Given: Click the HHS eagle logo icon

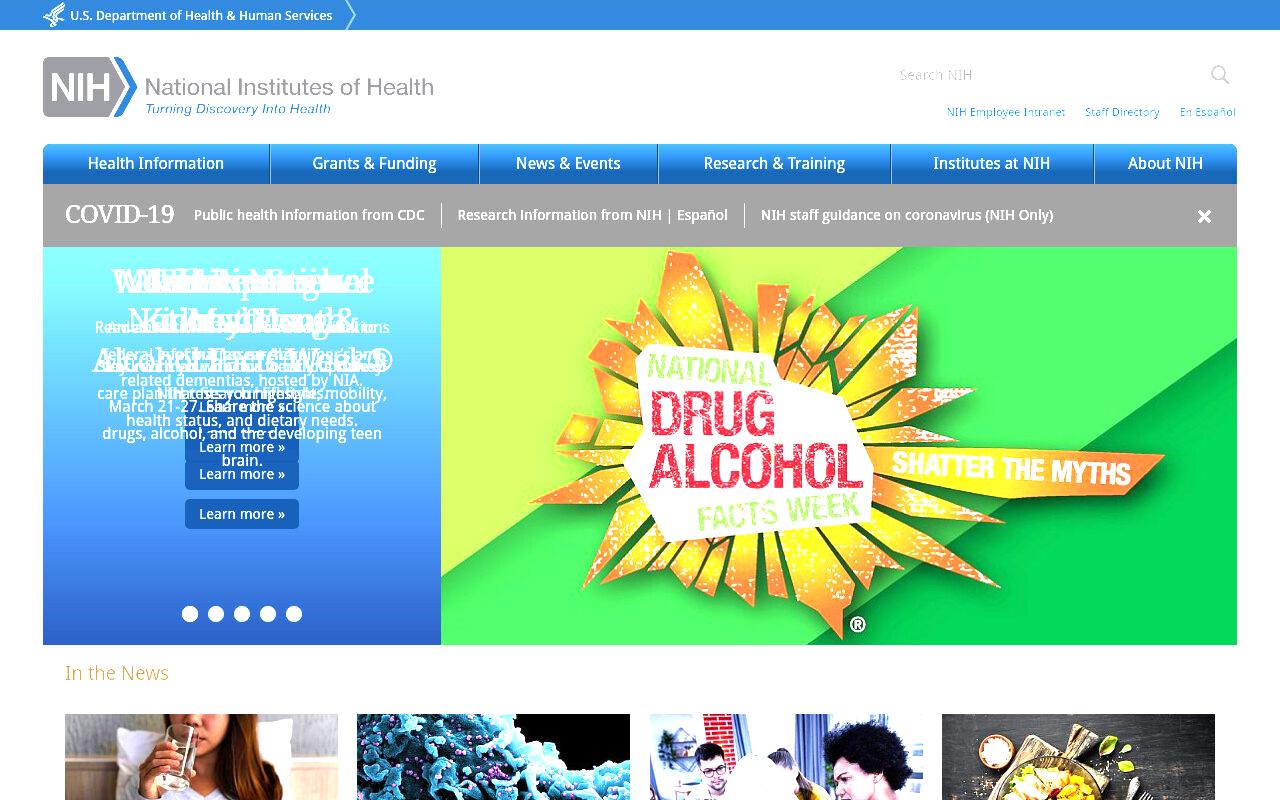Looking at the screenshot, I should (54, 15).
